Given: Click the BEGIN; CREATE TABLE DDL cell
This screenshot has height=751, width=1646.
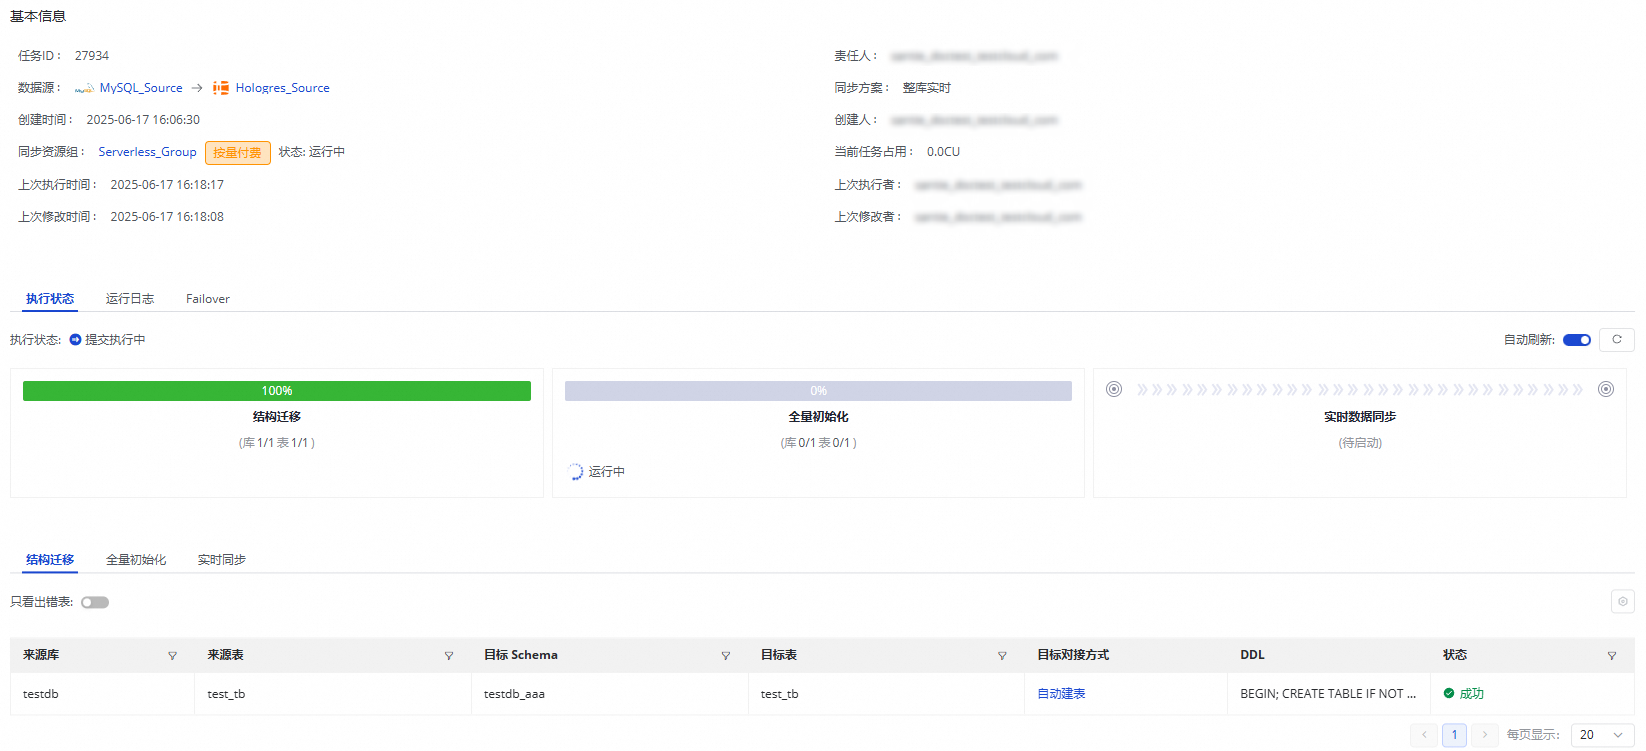Looking at the screenshot, I should [1328, 694].
